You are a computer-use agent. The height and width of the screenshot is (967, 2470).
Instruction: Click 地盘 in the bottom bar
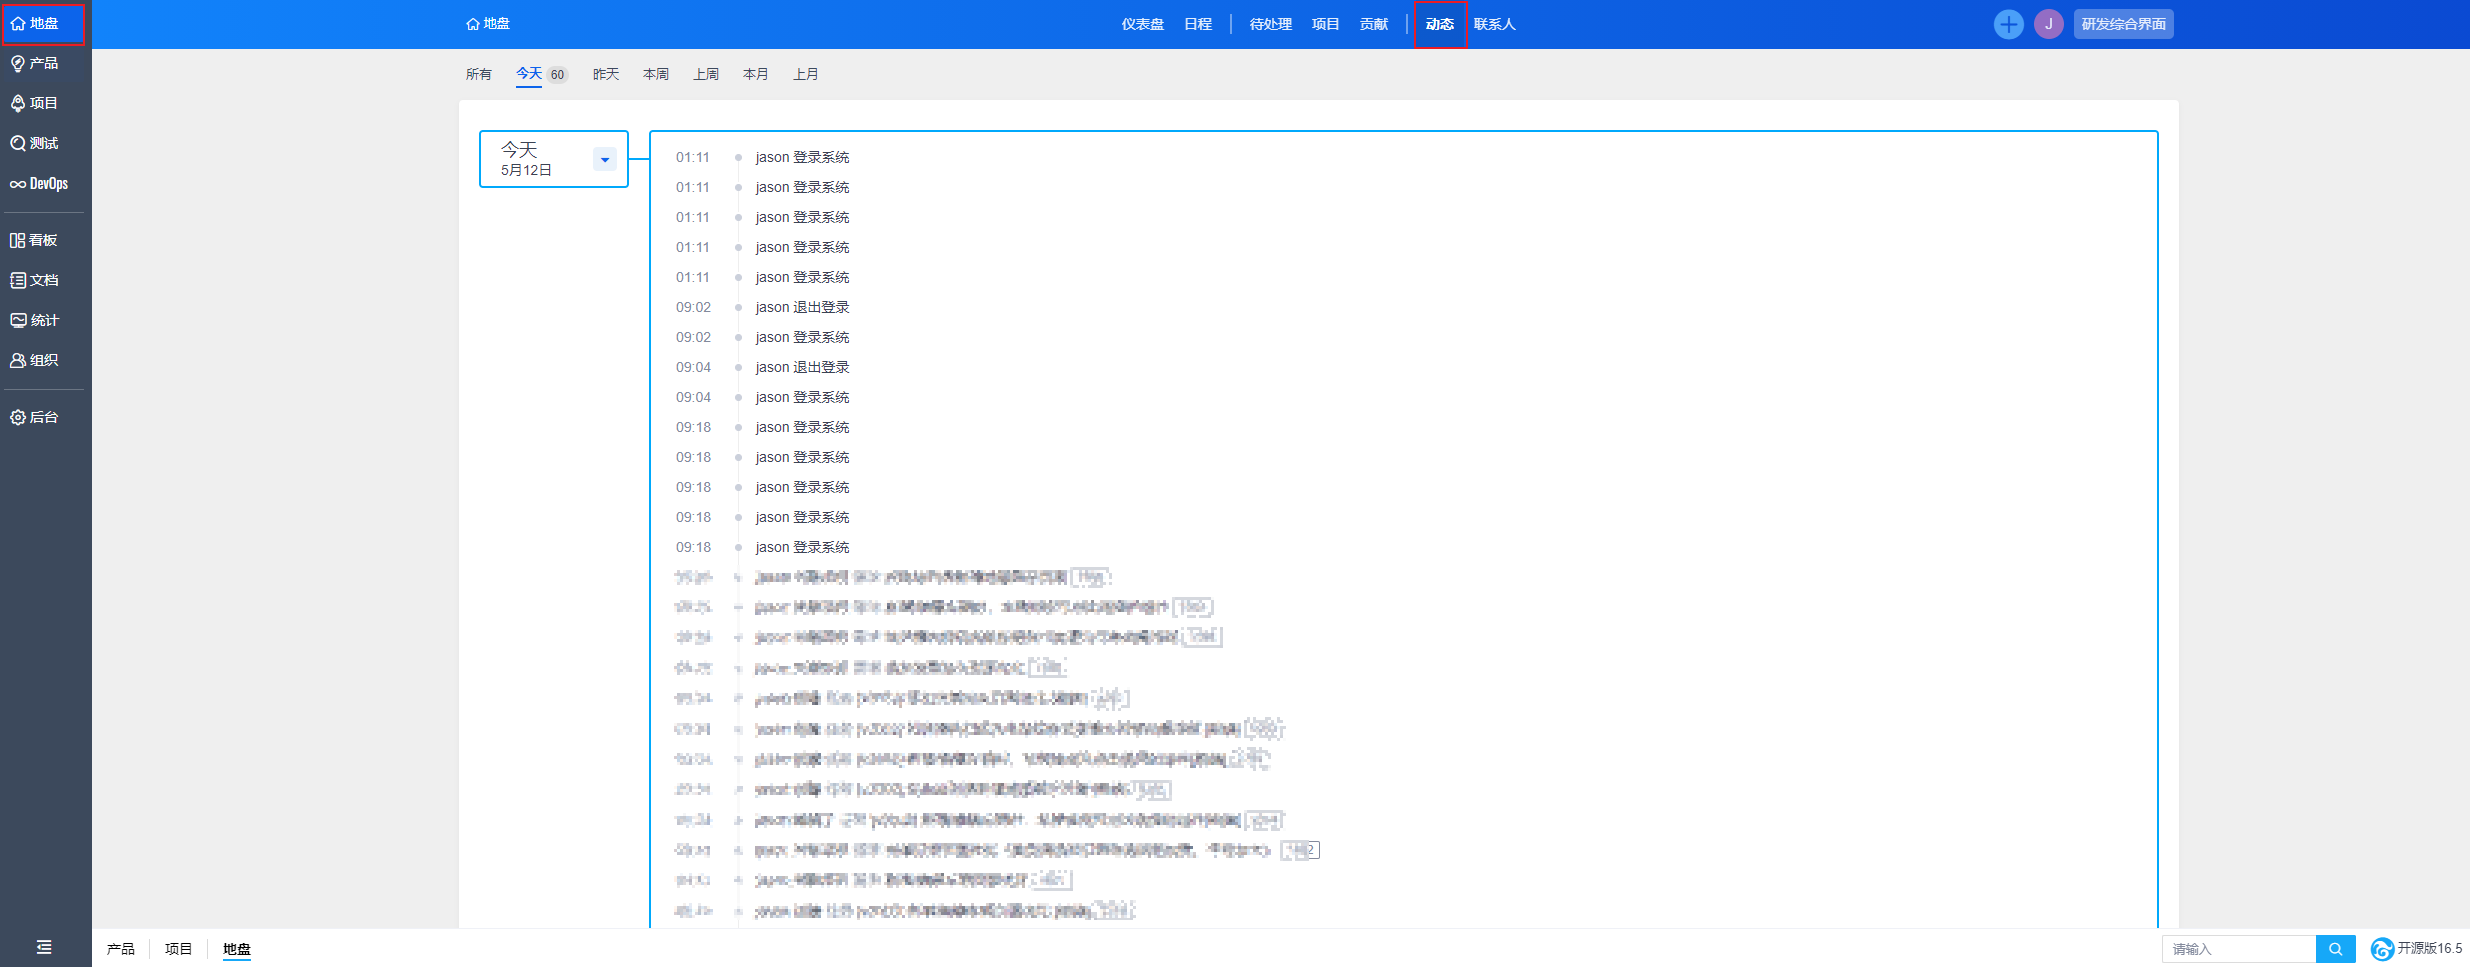click(236, 949)
